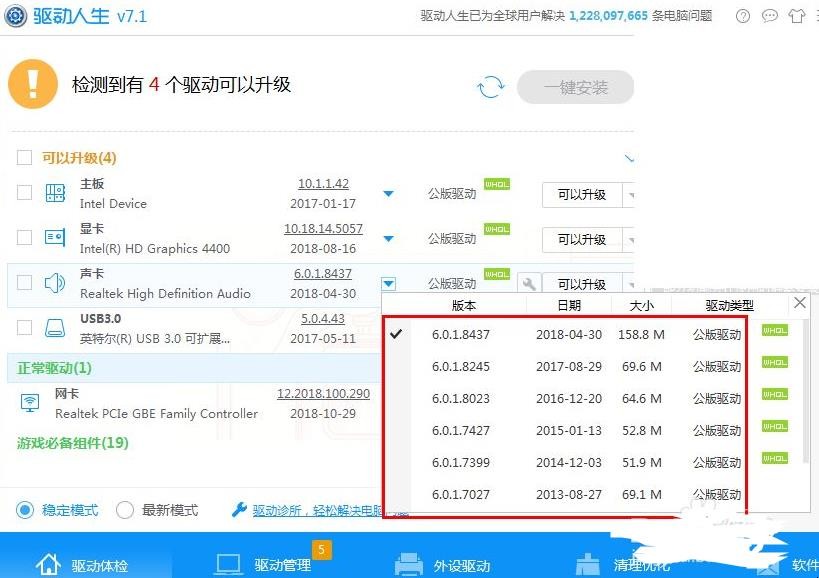
Task: Click the refresh rescan icon
Action: tap(491, 87)
